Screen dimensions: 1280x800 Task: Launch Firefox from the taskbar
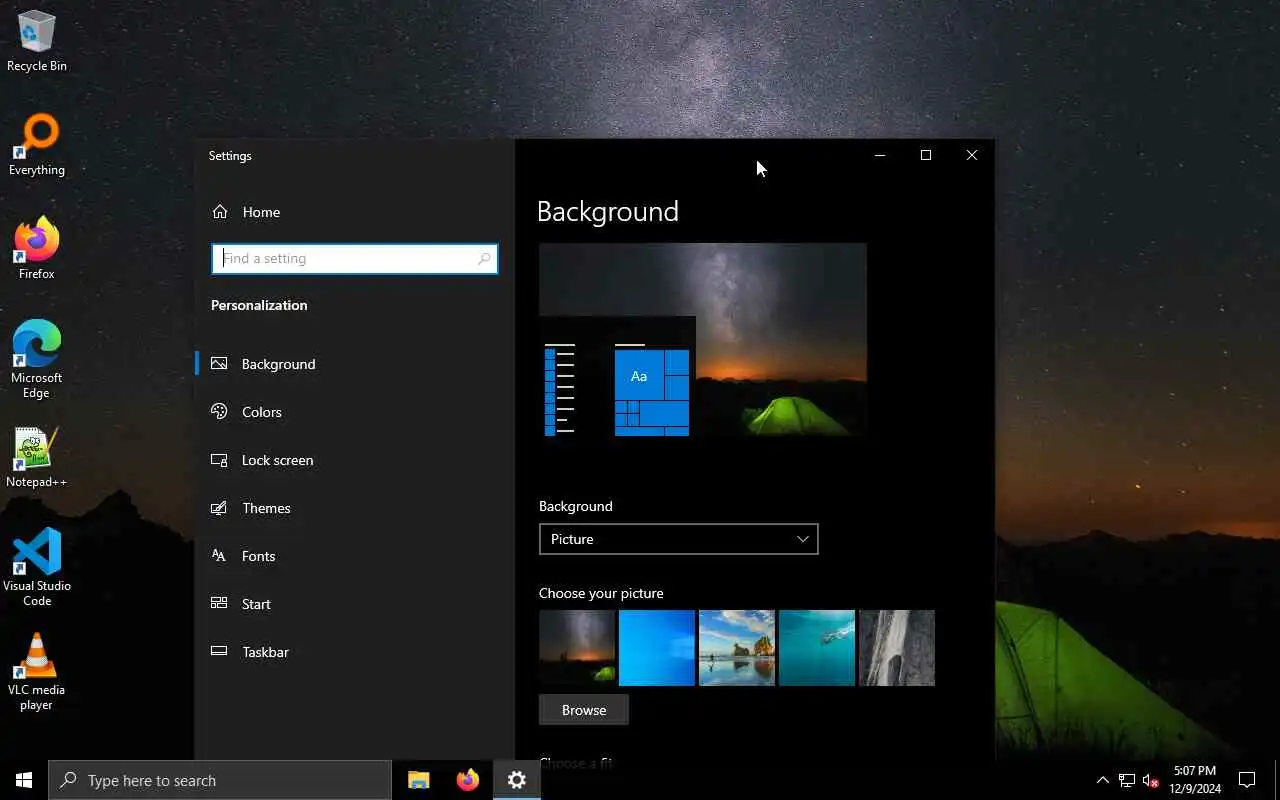click(467, 780)
